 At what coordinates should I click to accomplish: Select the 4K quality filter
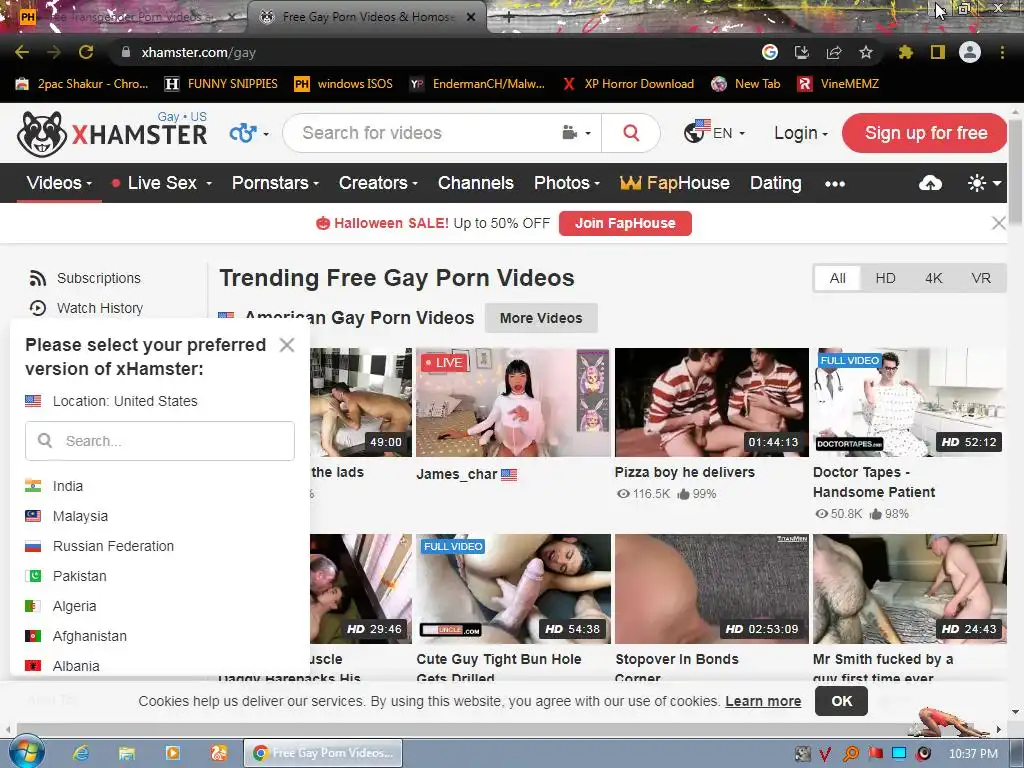click(933, 279)
